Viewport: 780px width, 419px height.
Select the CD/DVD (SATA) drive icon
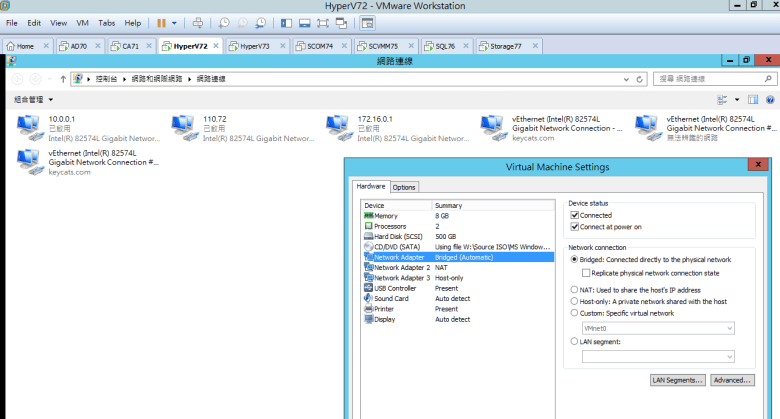367,246
